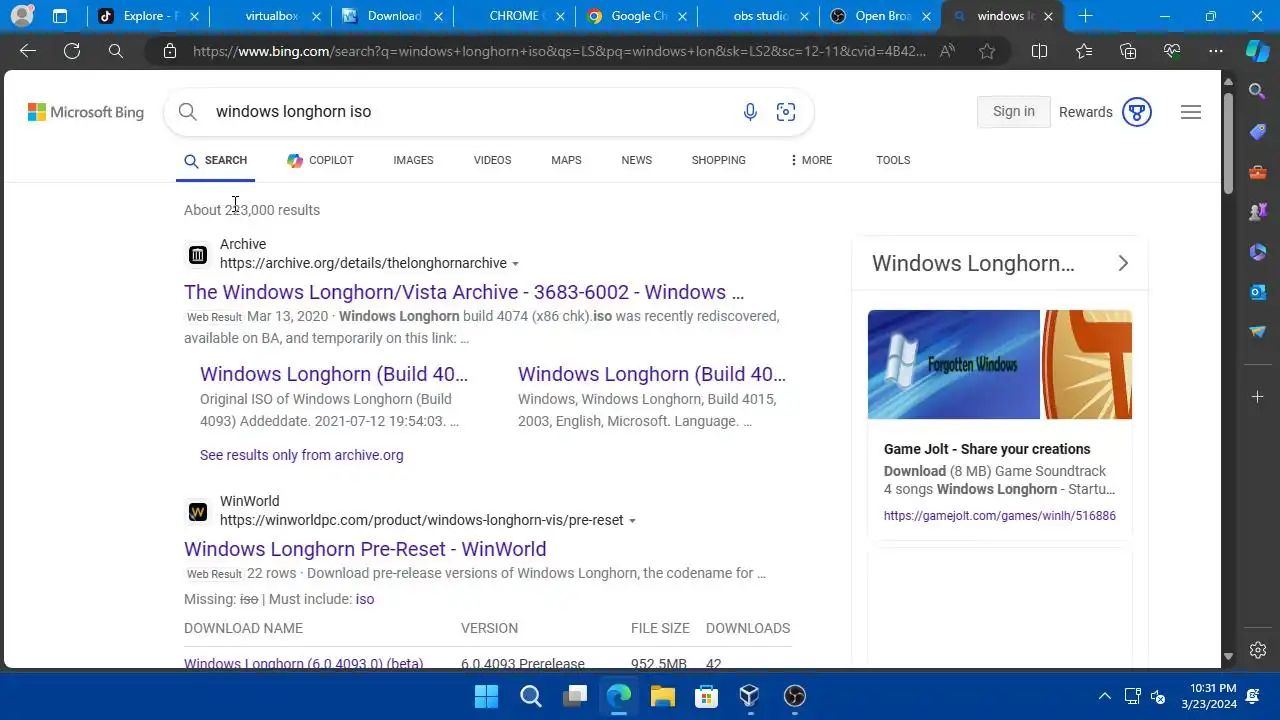Select the COPILOT search tab

320,160
